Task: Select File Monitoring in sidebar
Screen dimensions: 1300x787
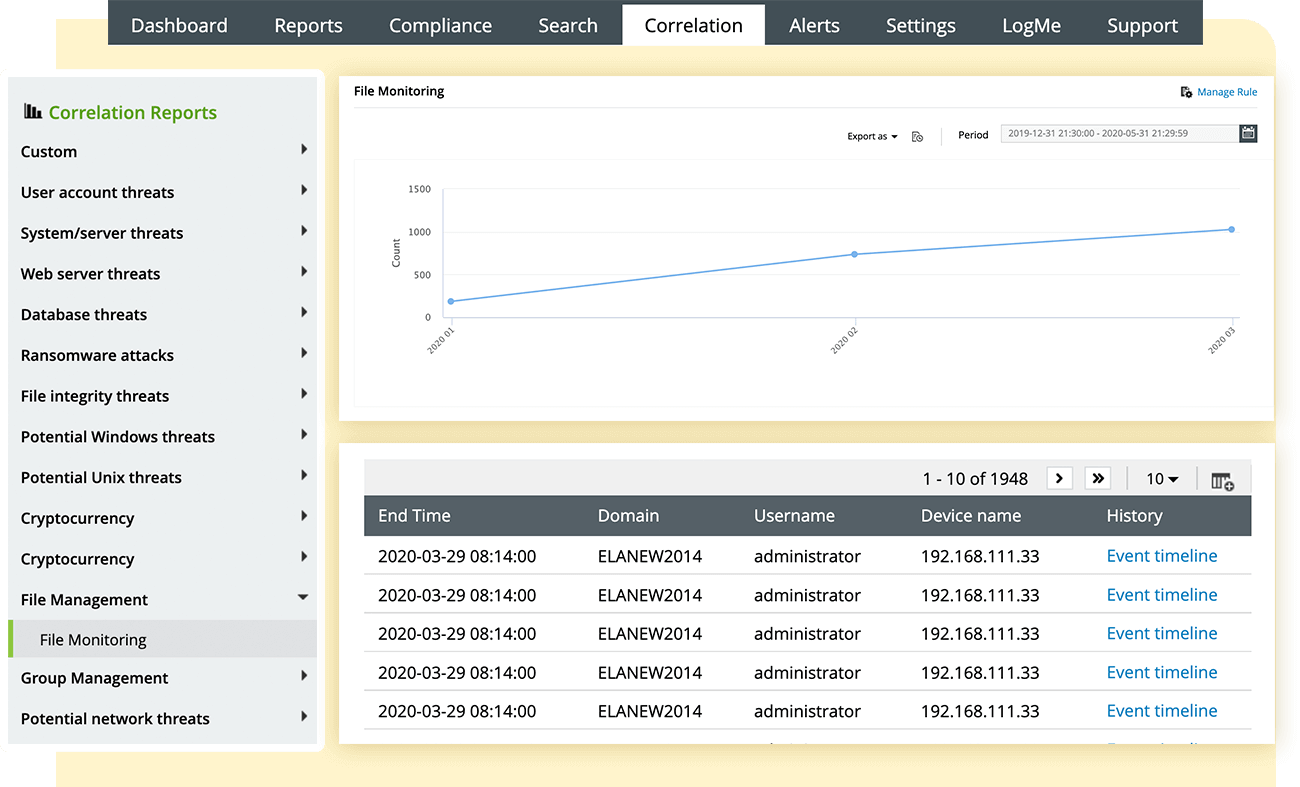Action: (x=93, y=640)
